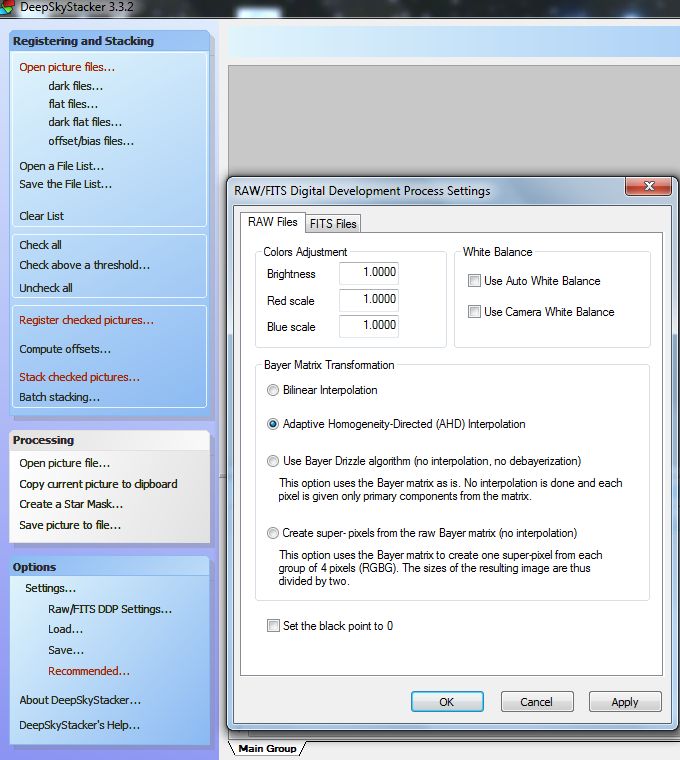
Task: Click the DeepSkyStacker title bar app icon
Action: [6, 7]
